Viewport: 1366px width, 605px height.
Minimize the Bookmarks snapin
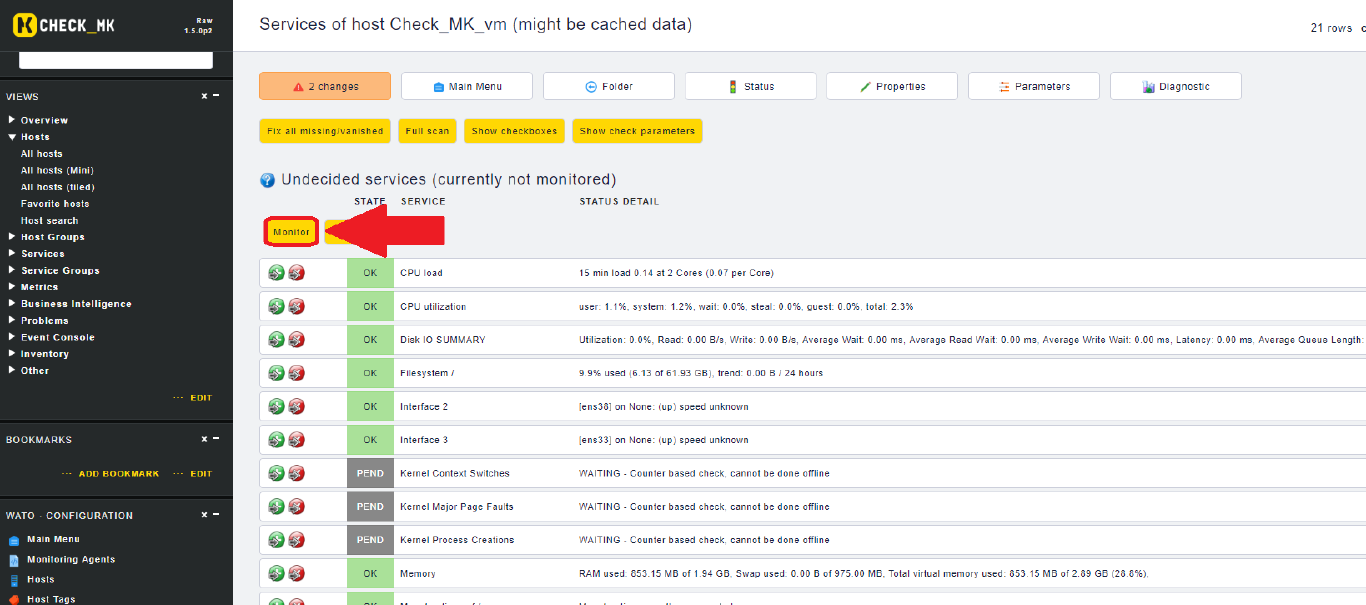(x=216, y=439)
